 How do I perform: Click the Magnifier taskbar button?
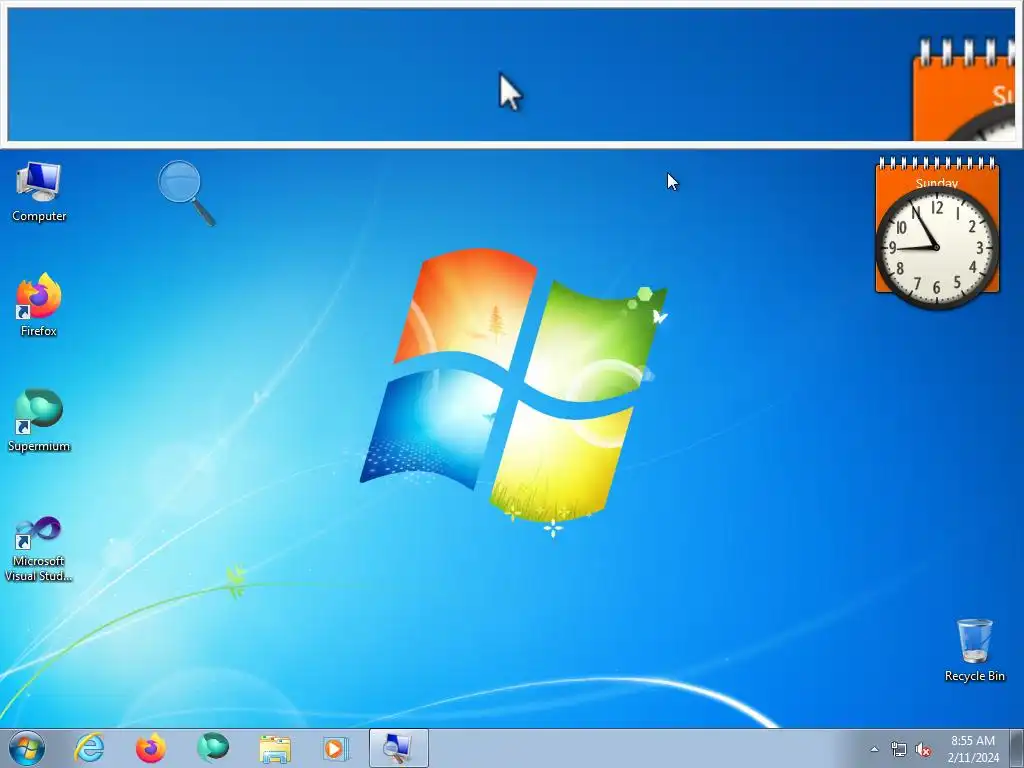[398, 748]
